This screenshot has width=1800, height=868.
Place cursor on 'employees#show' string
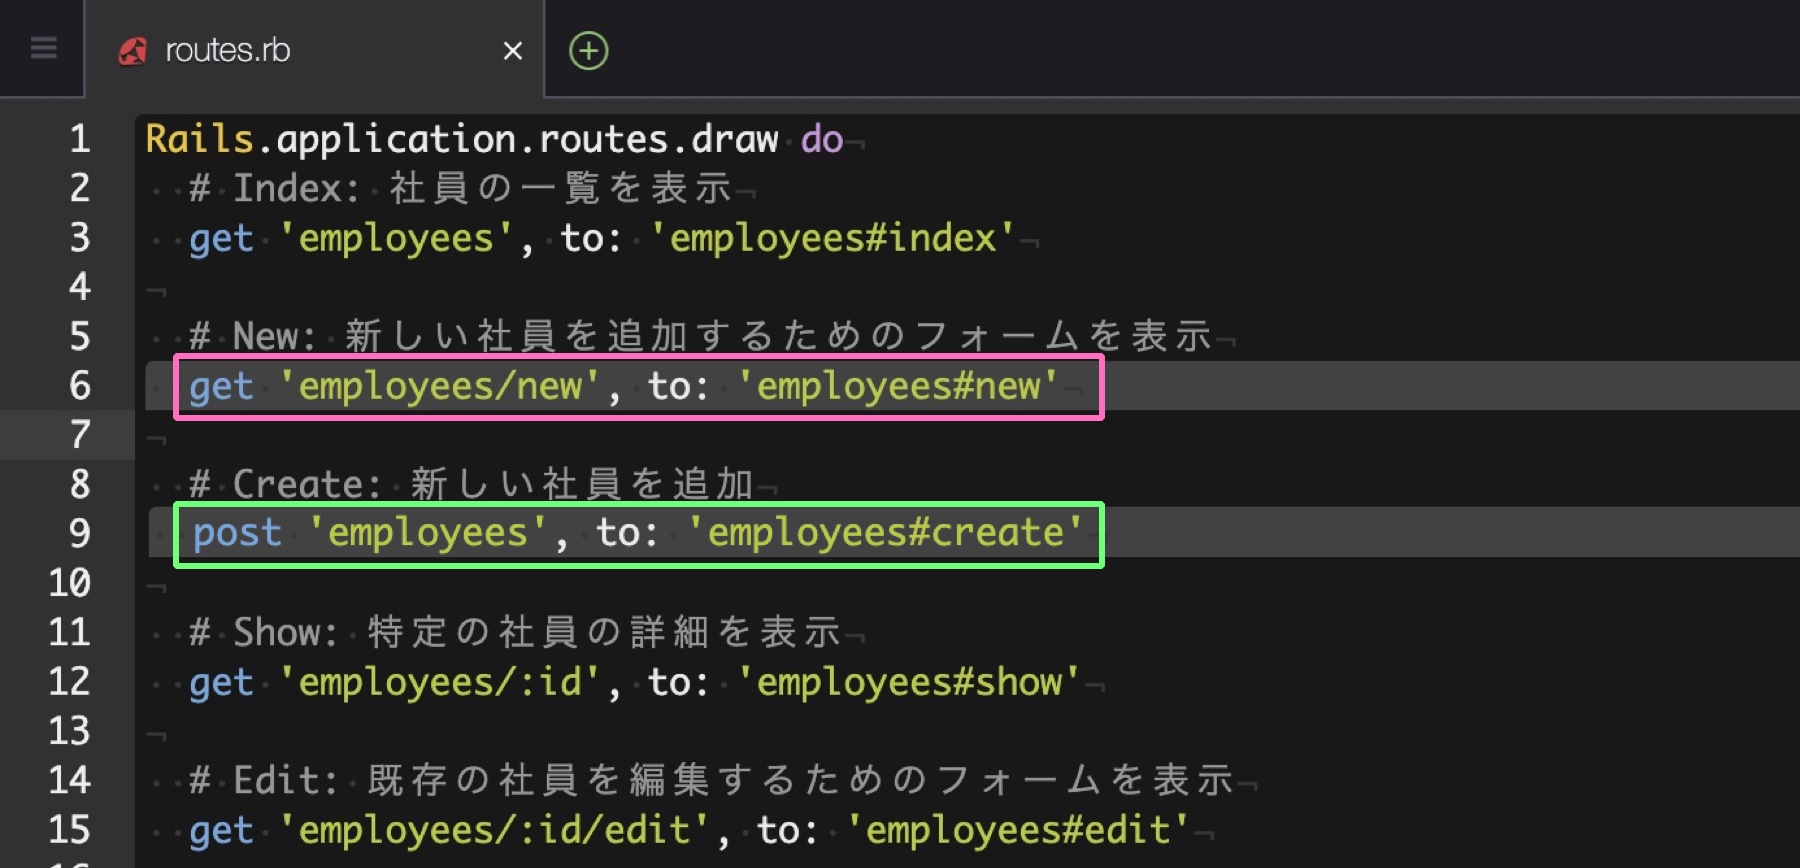(x=908, y=683)
